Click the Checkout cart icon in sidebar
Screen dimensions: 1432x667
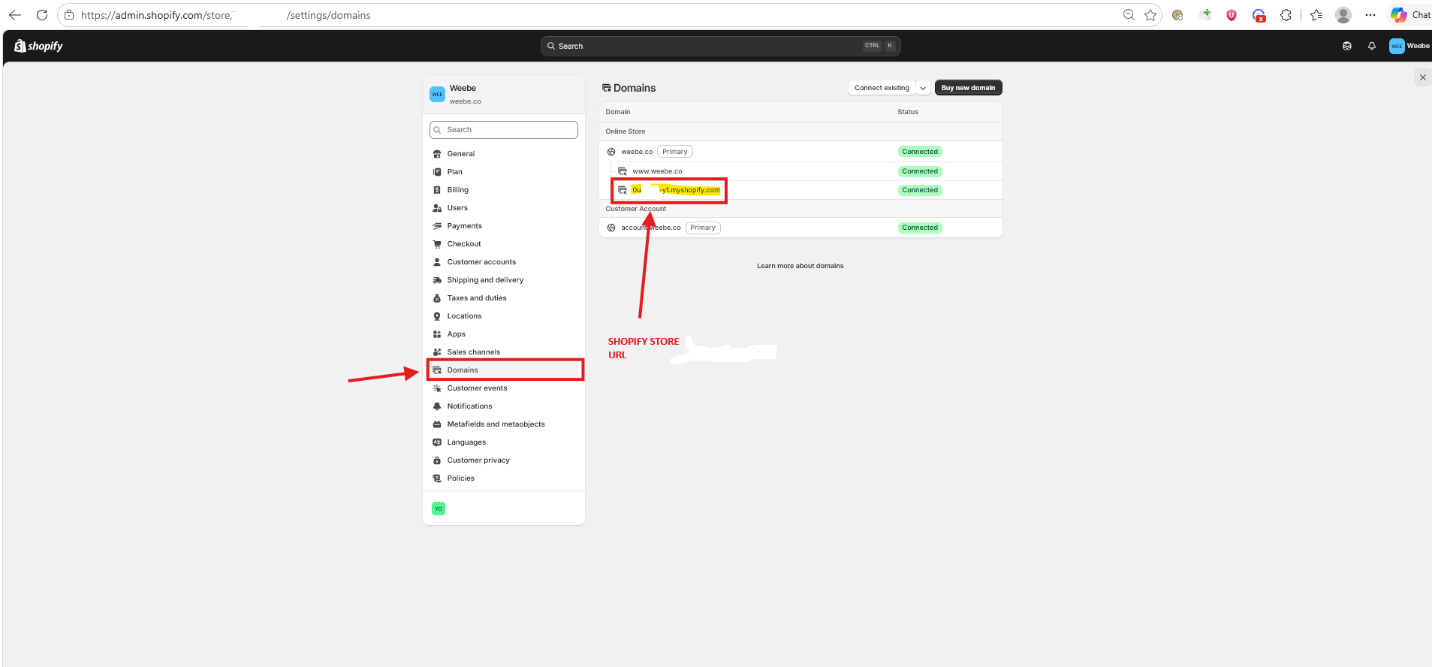[437, 244]
